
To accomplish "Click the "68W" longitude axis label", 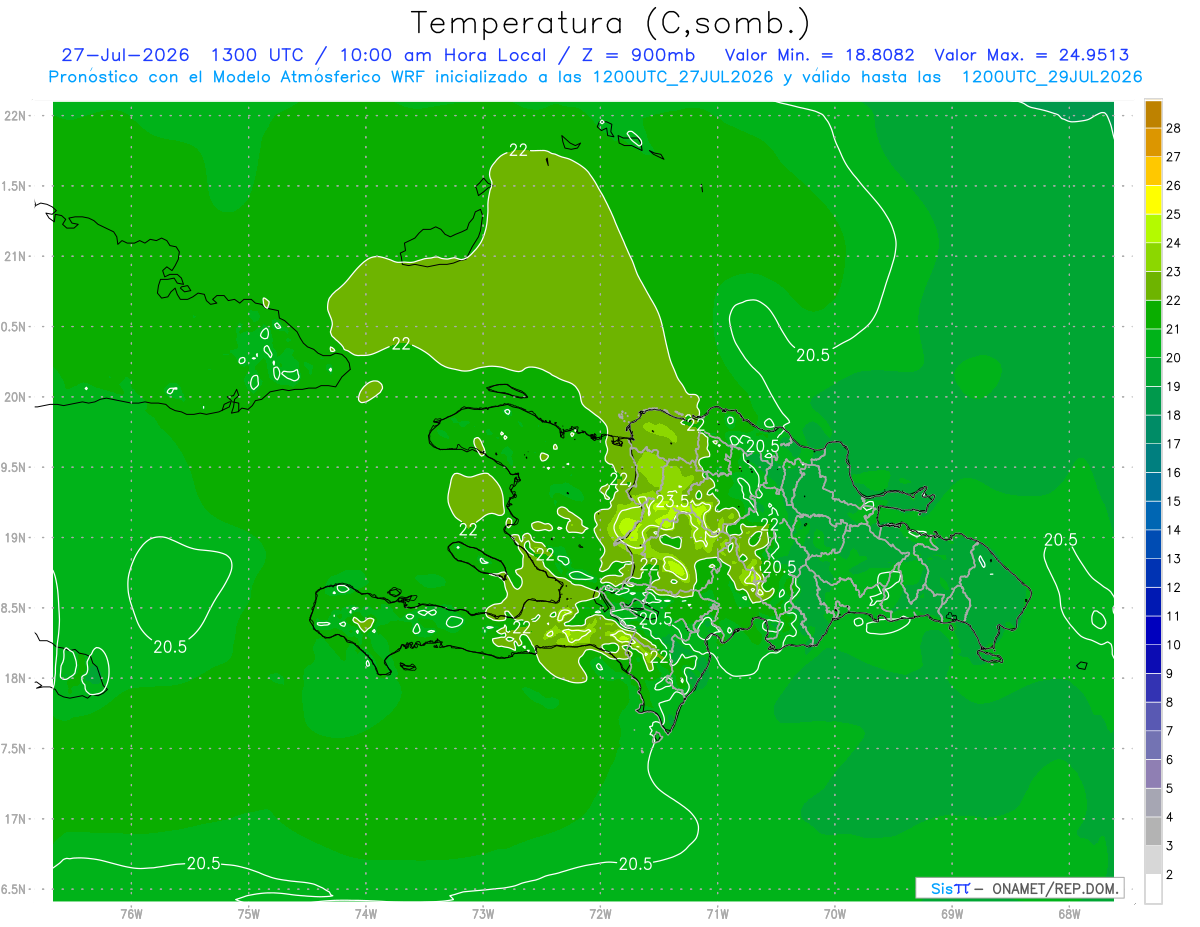I will click(1069, 912).
